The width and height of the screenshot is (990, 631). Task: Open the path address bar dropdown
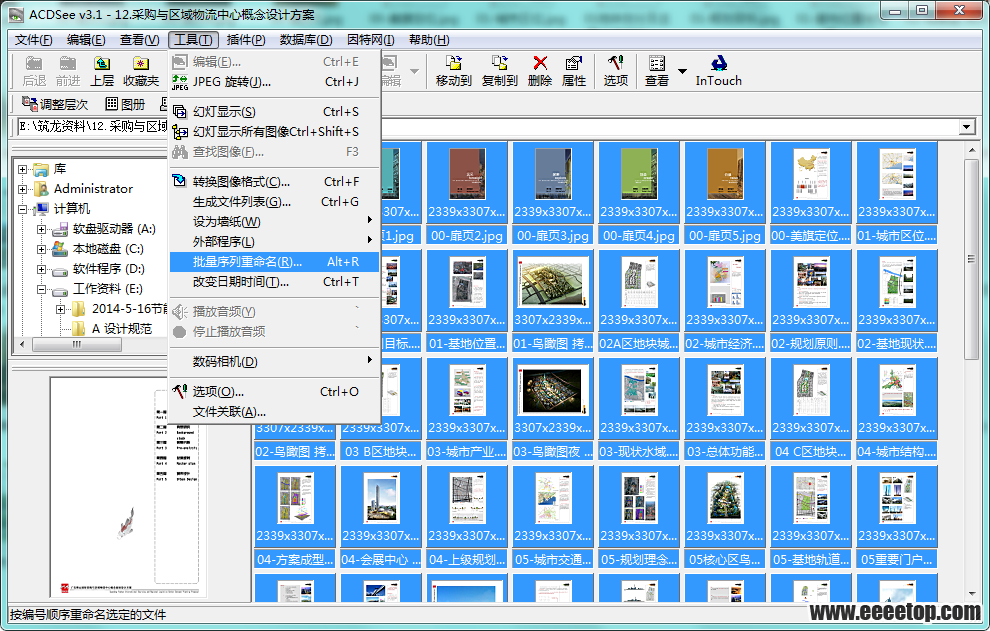coord(967,127)
